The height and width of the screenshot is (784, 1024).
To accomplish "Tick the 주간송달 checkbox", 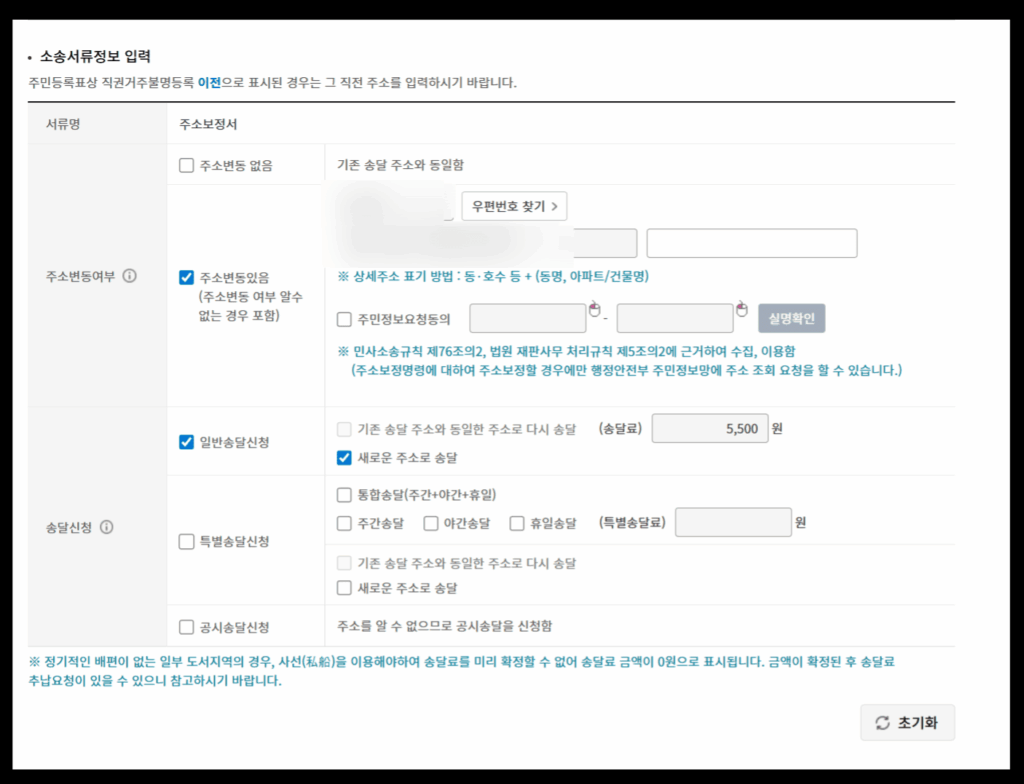I will click(x=344, y=523).
